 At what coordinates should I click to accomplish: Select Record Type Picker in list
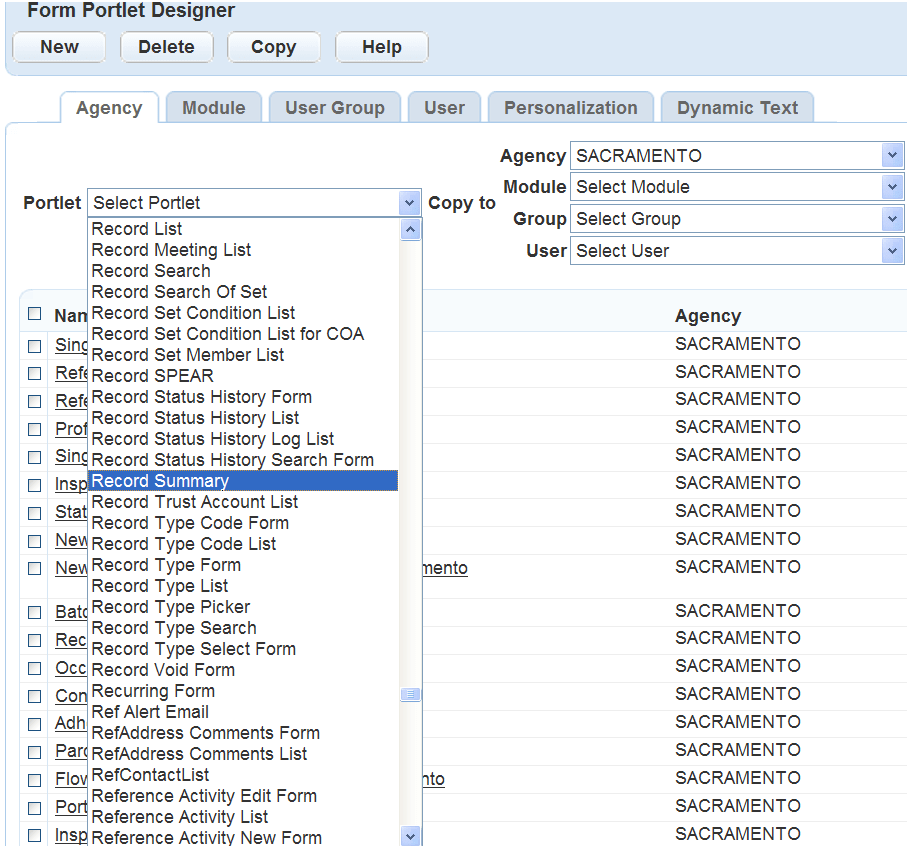[x=171, y=607]
